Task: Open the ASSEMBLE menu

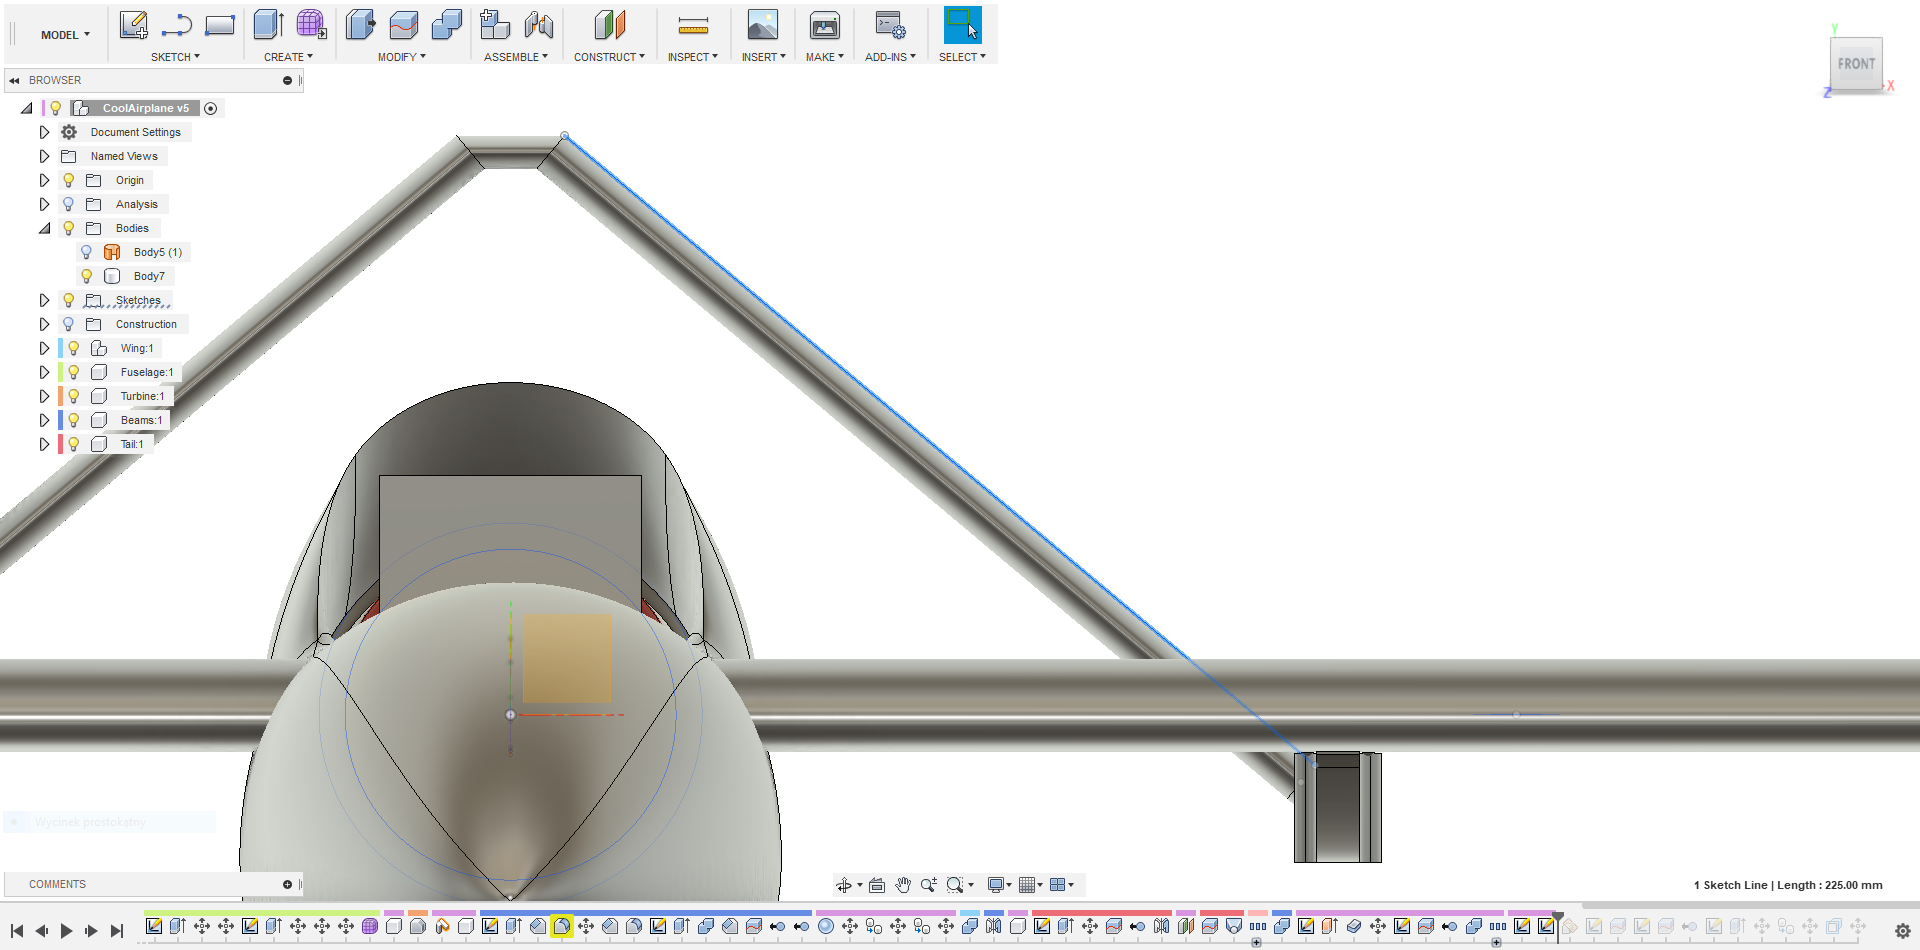Action: [516, 57]
